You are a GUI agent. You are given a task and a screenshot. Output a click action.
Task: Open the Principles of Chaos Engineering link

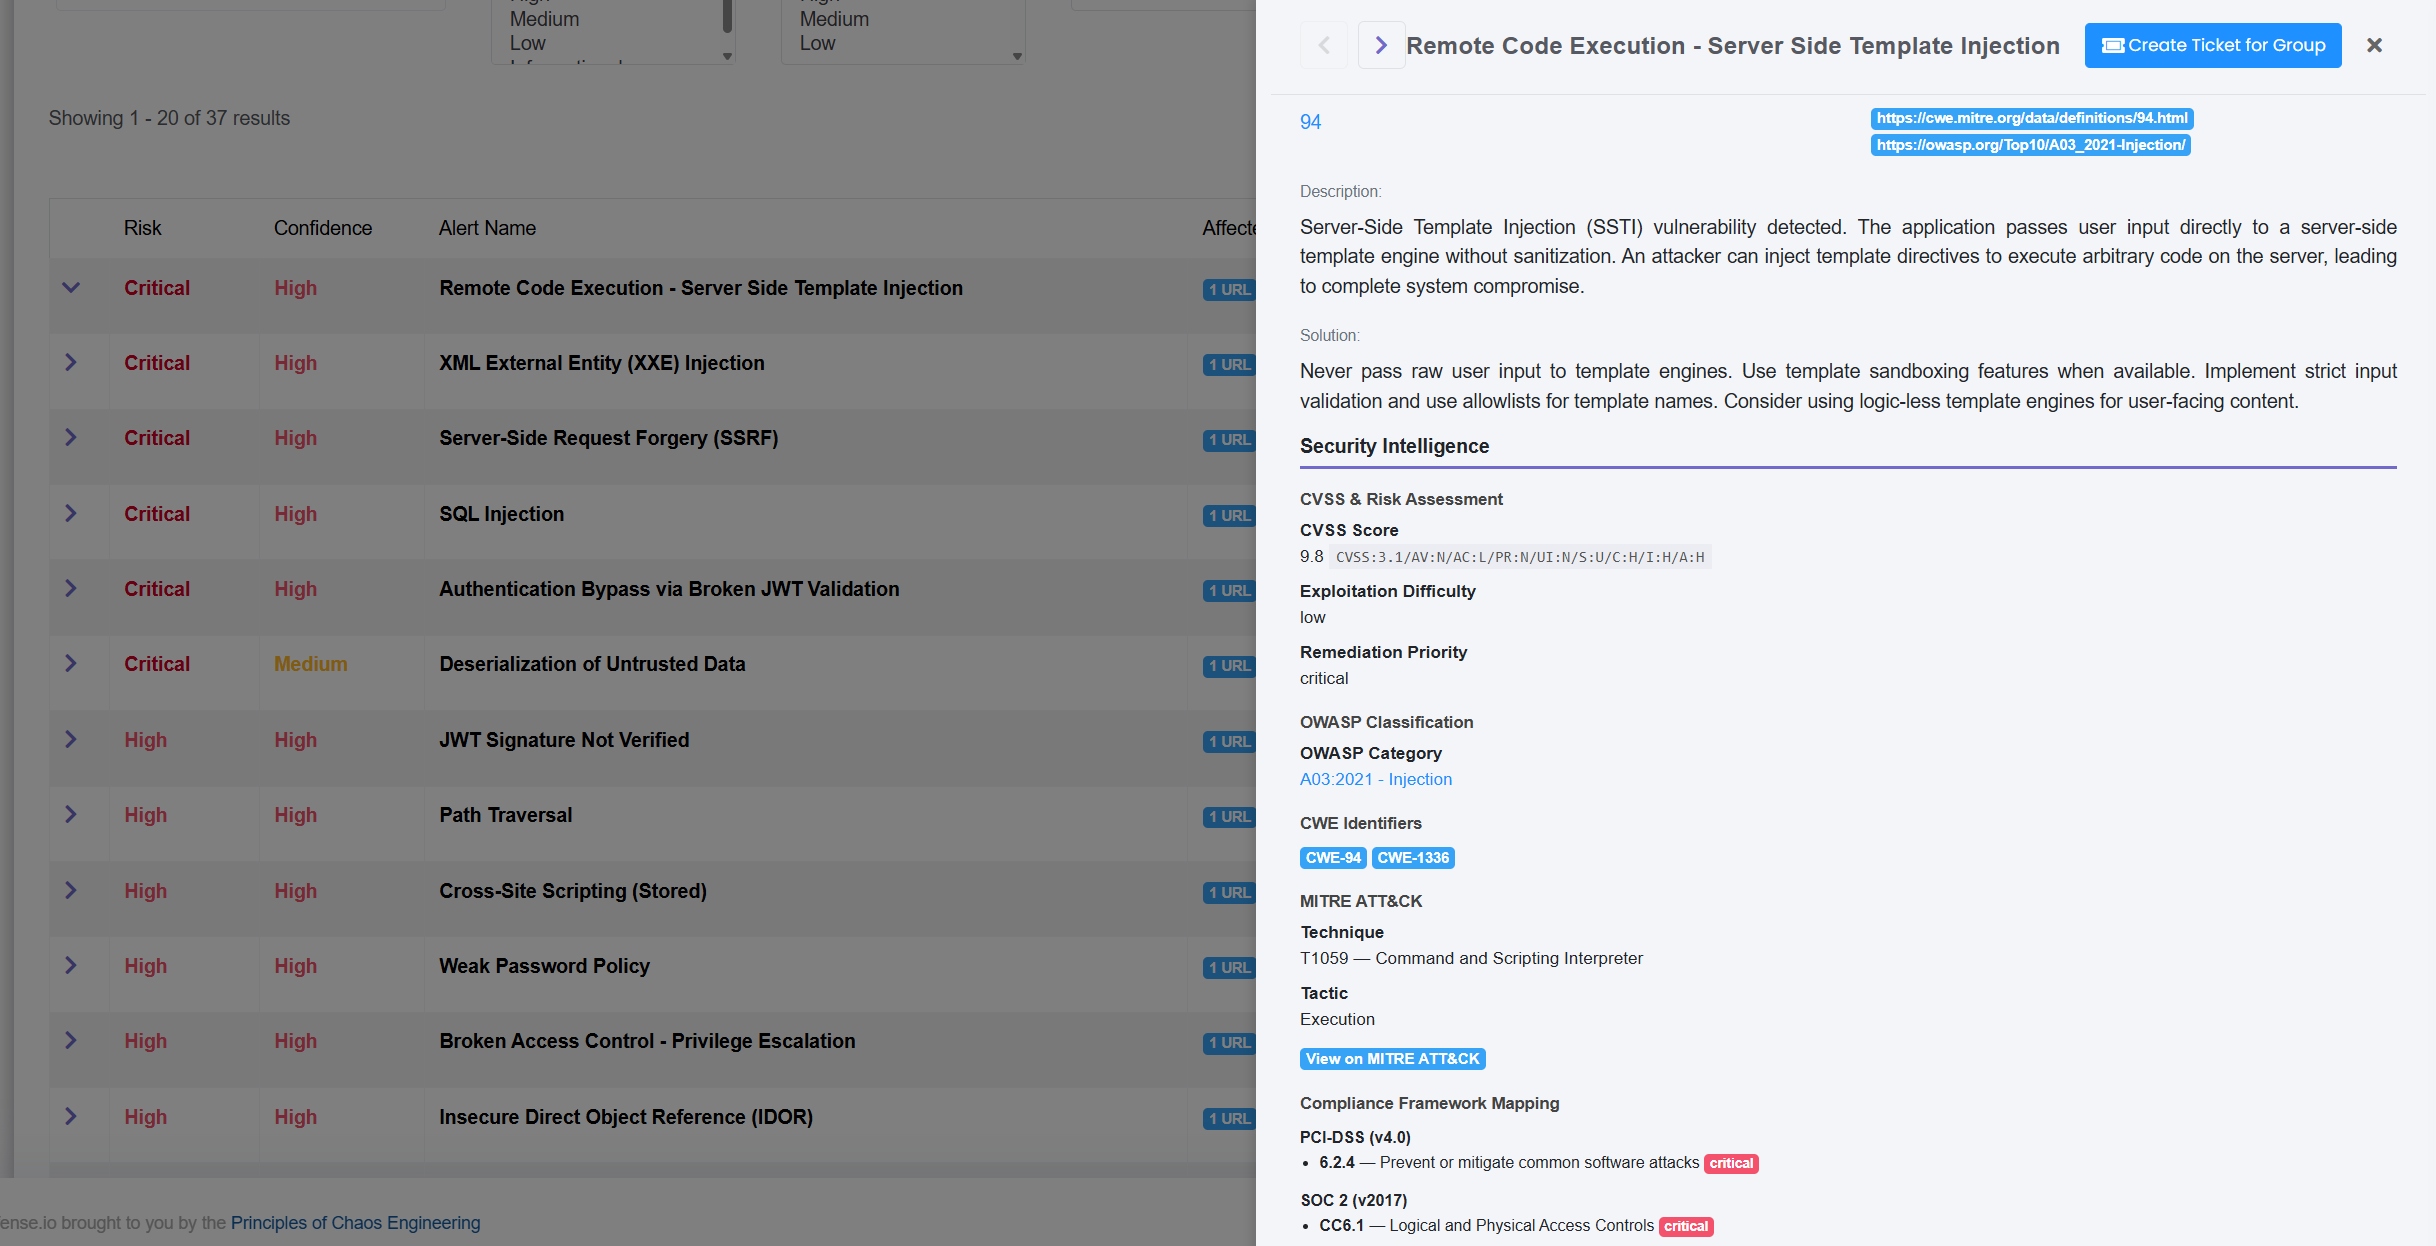tap(355, 1222)
